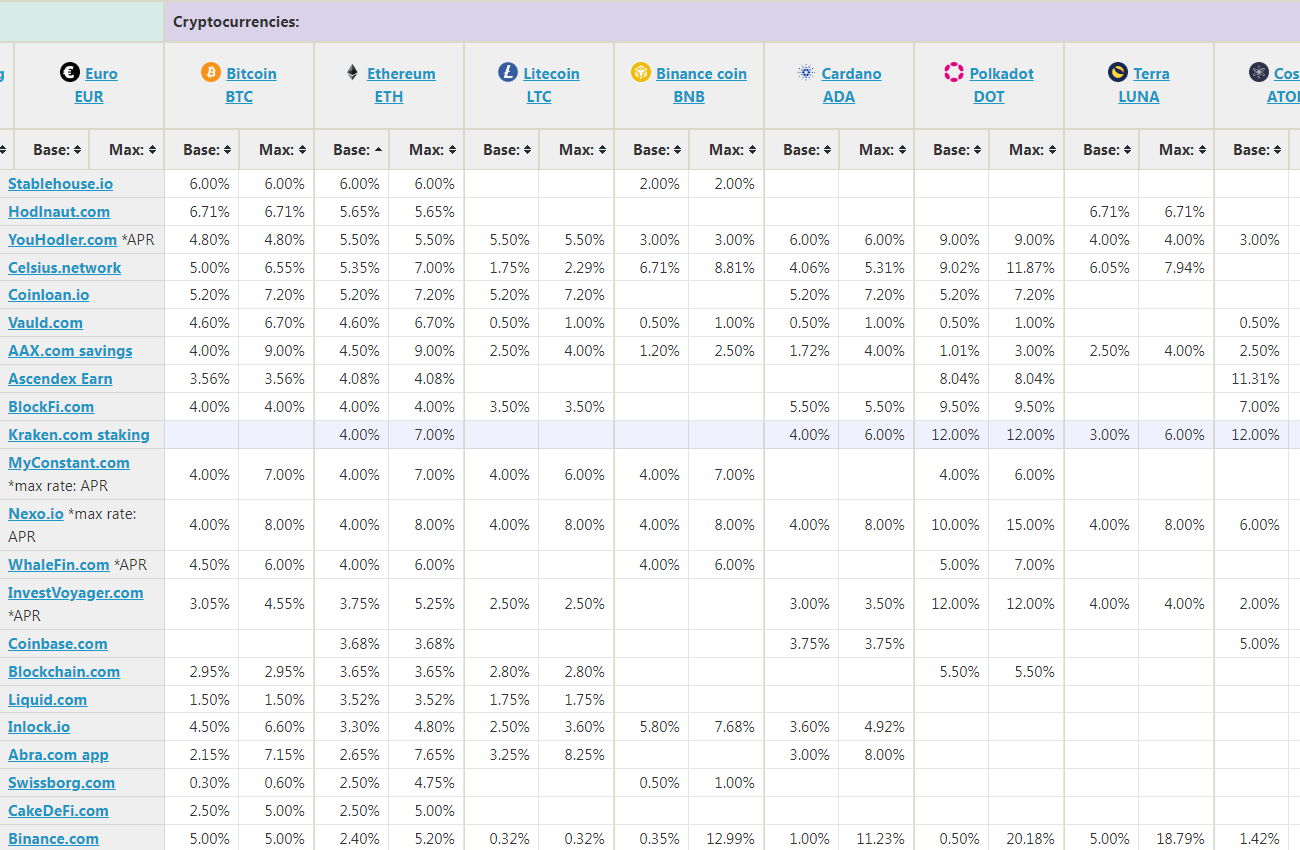Click the Cardano icon
This screenshot has width=1300, height=850.
point(804,73)
